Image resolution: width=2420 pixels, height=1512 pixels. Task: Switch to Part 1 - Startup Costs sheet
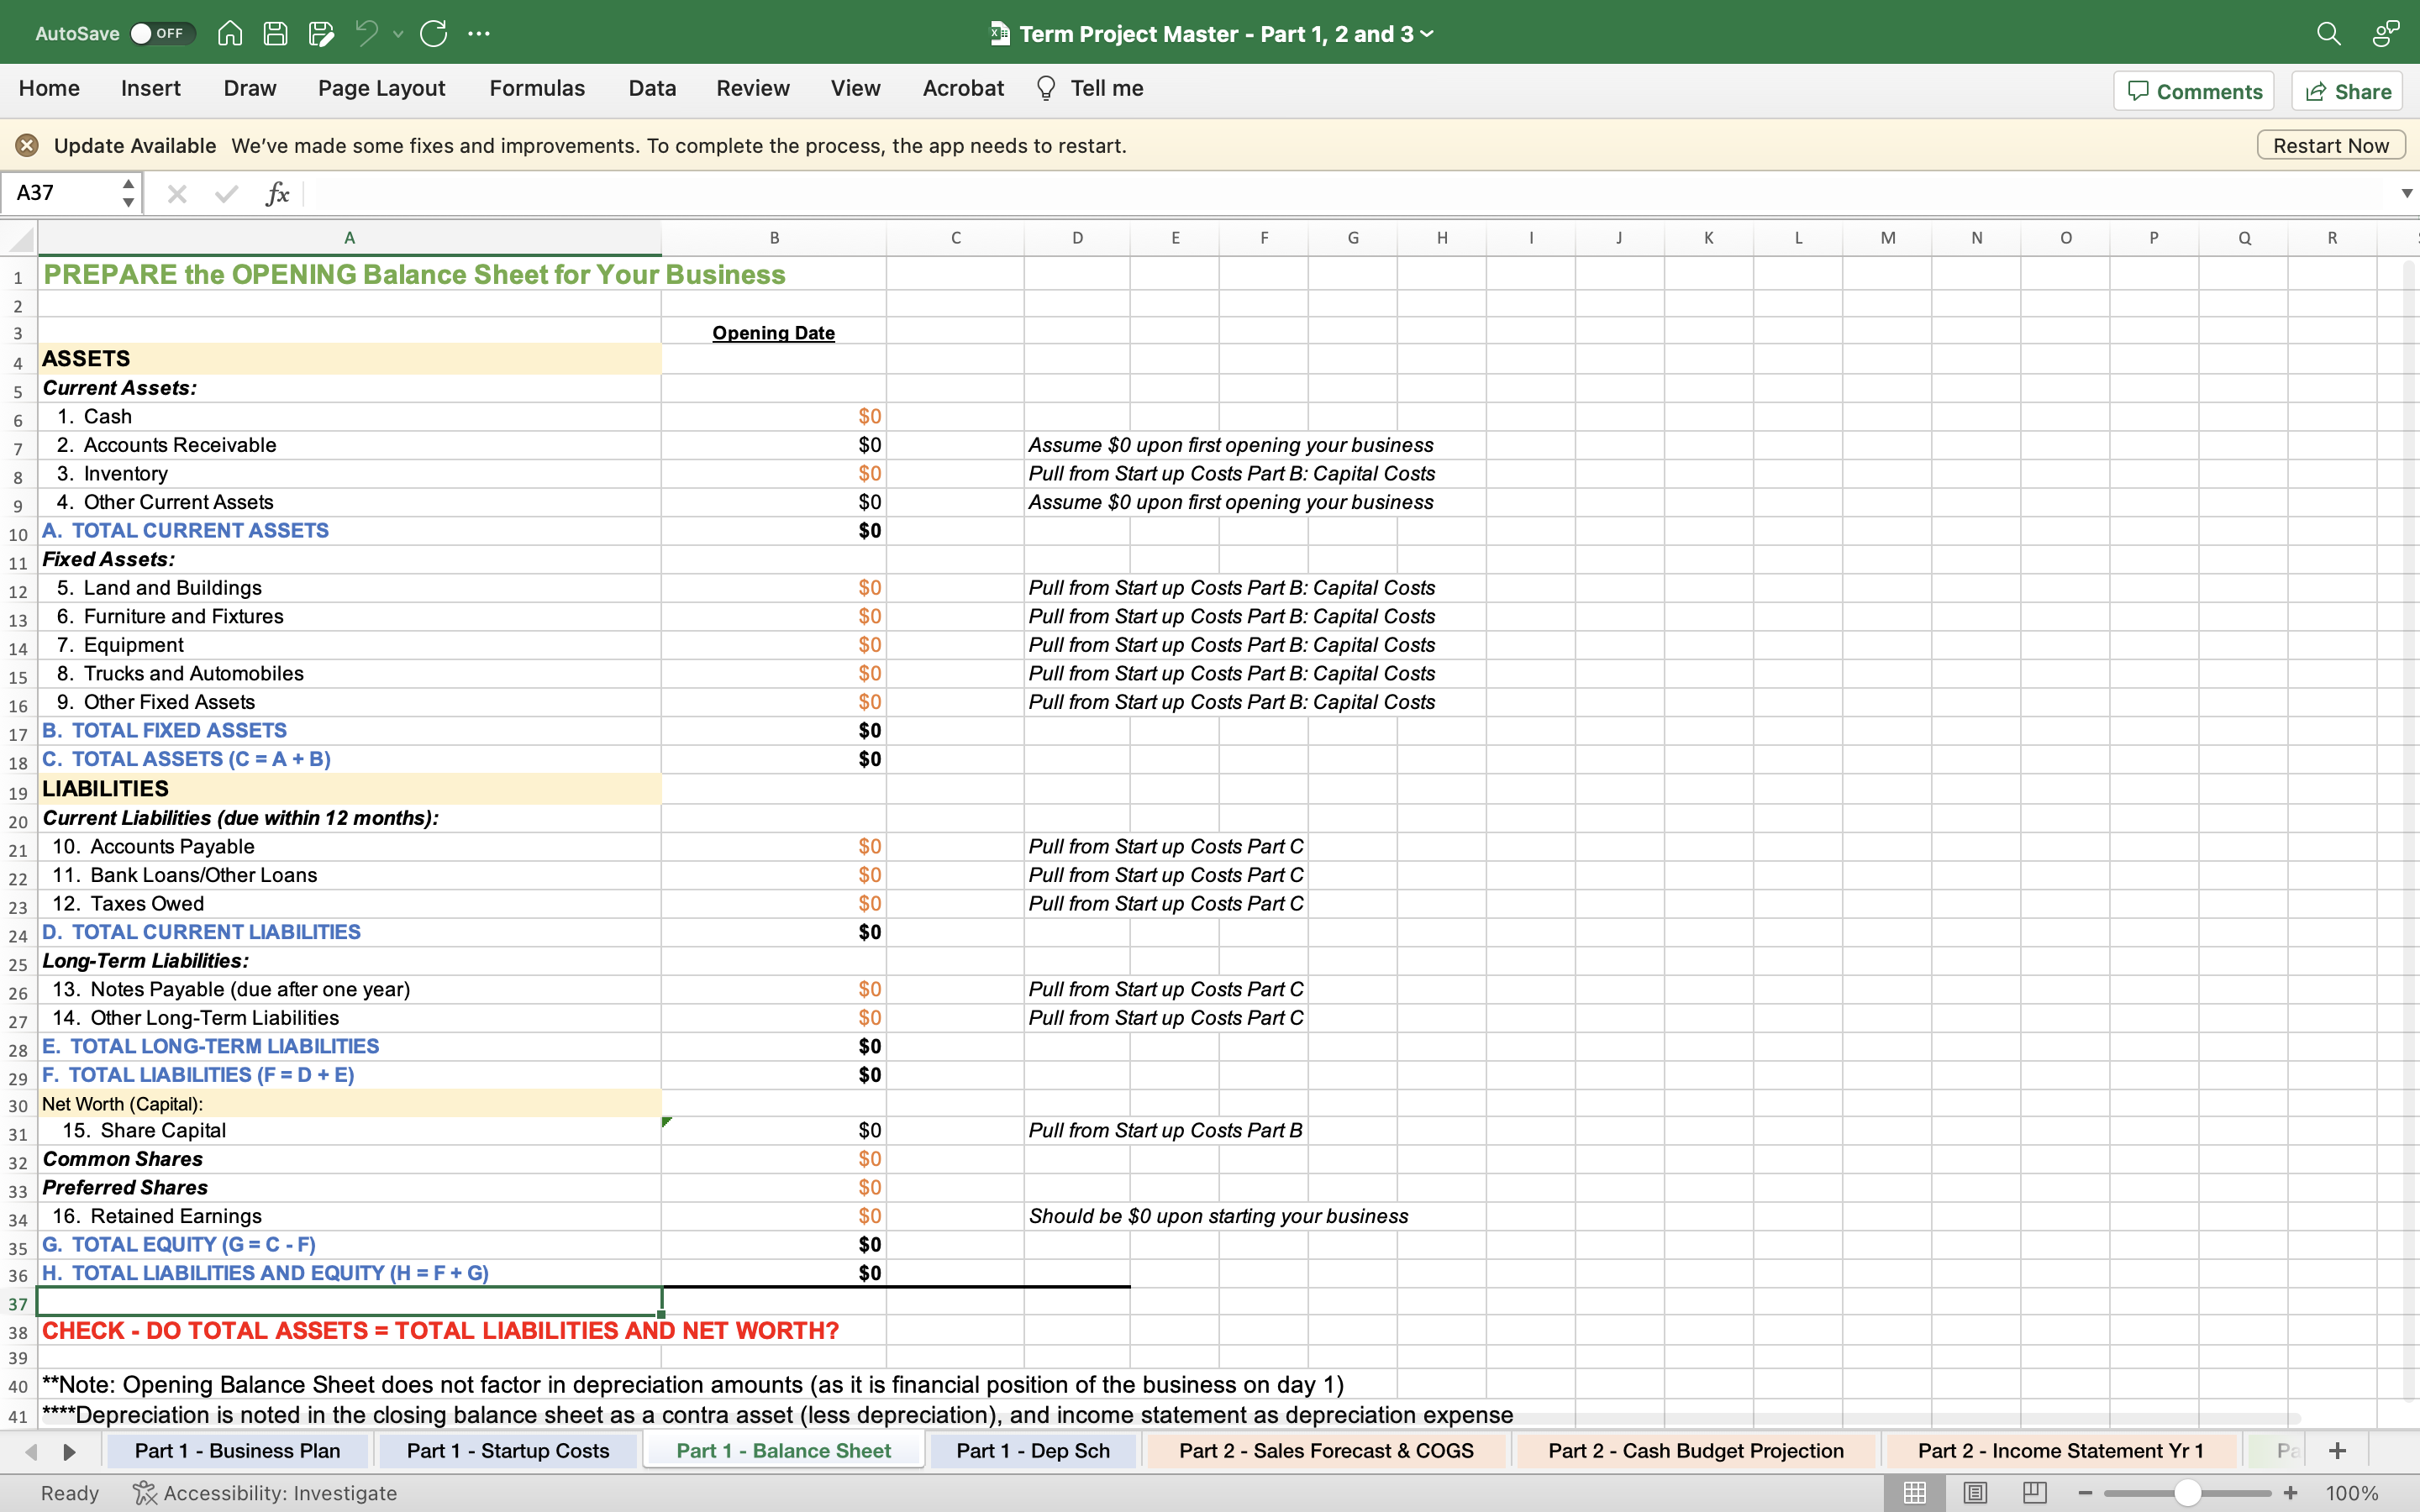coord(507,1450)
